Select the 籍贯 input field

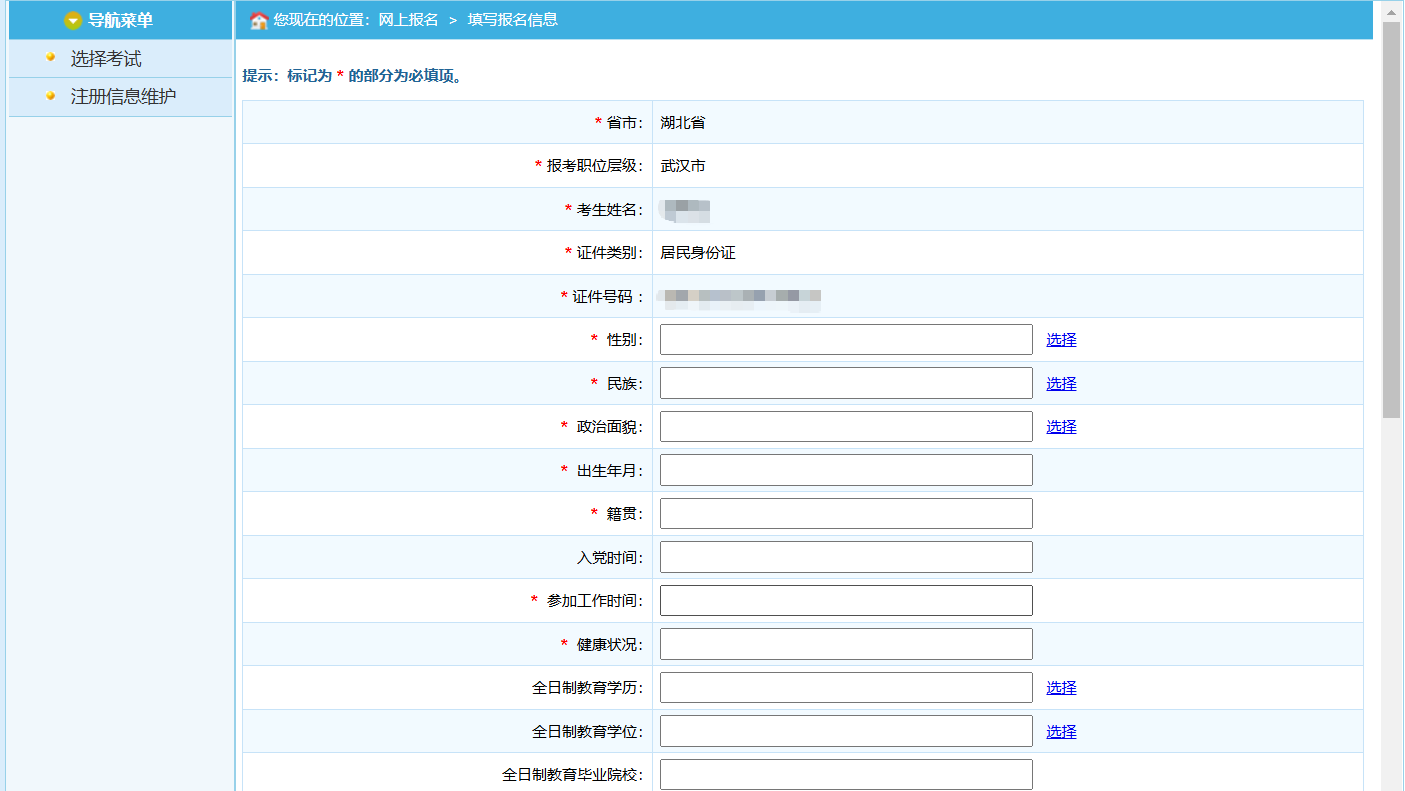846,514
